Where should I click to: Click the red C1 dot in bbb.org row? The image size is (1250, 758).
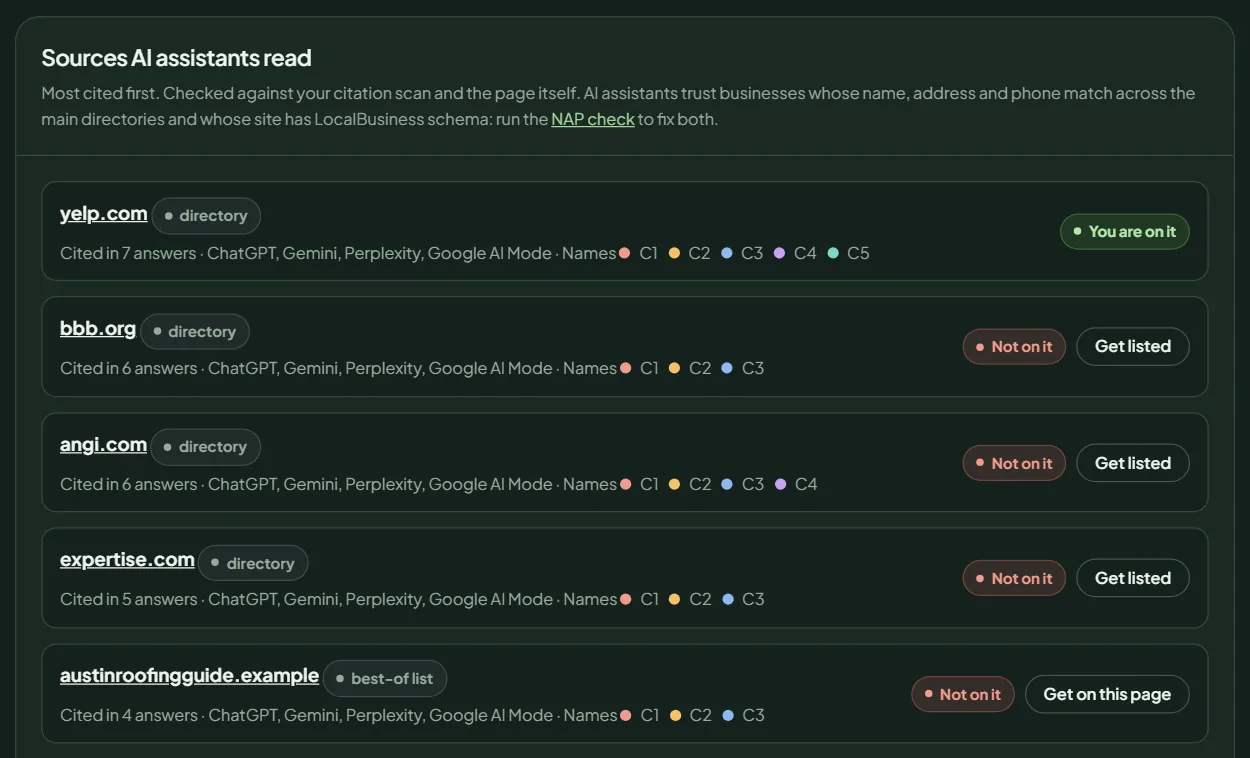coord(626,368)
